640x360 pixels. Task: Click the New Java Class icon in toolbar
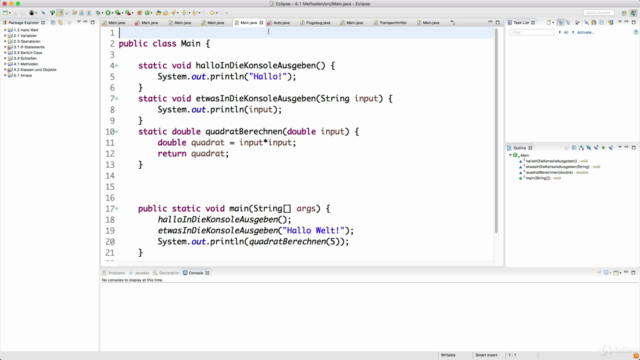(148, 13)
